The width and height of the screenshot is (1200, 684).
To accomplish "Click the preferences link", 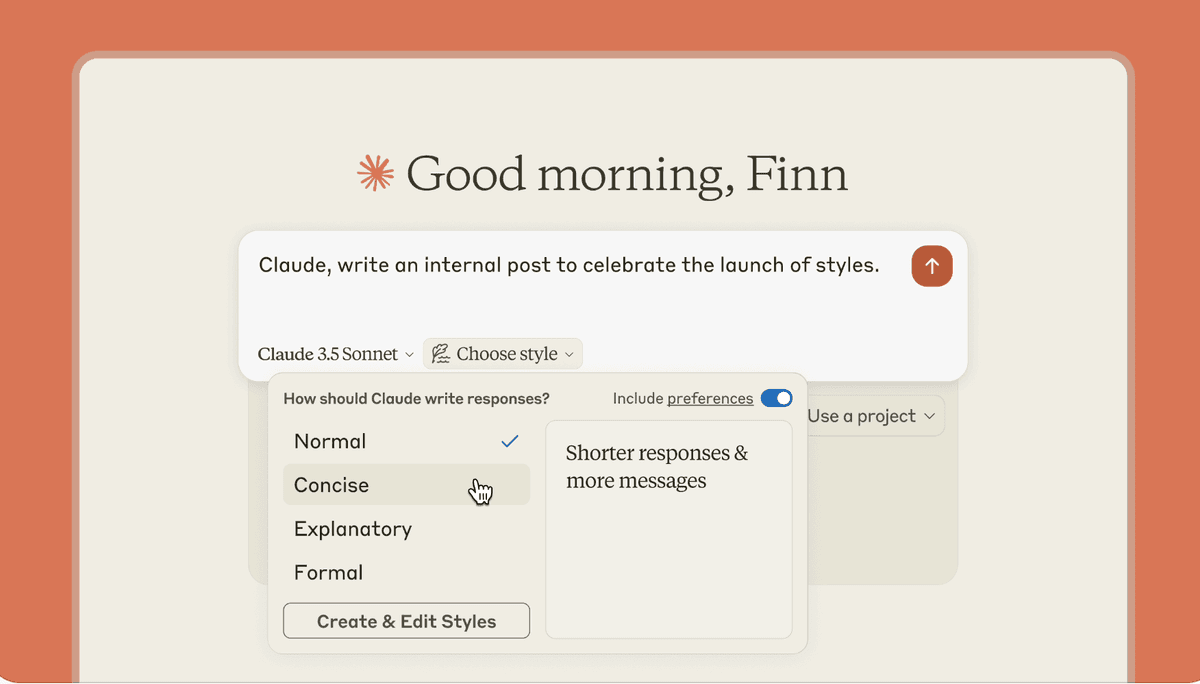I will (x=709, y=398).
